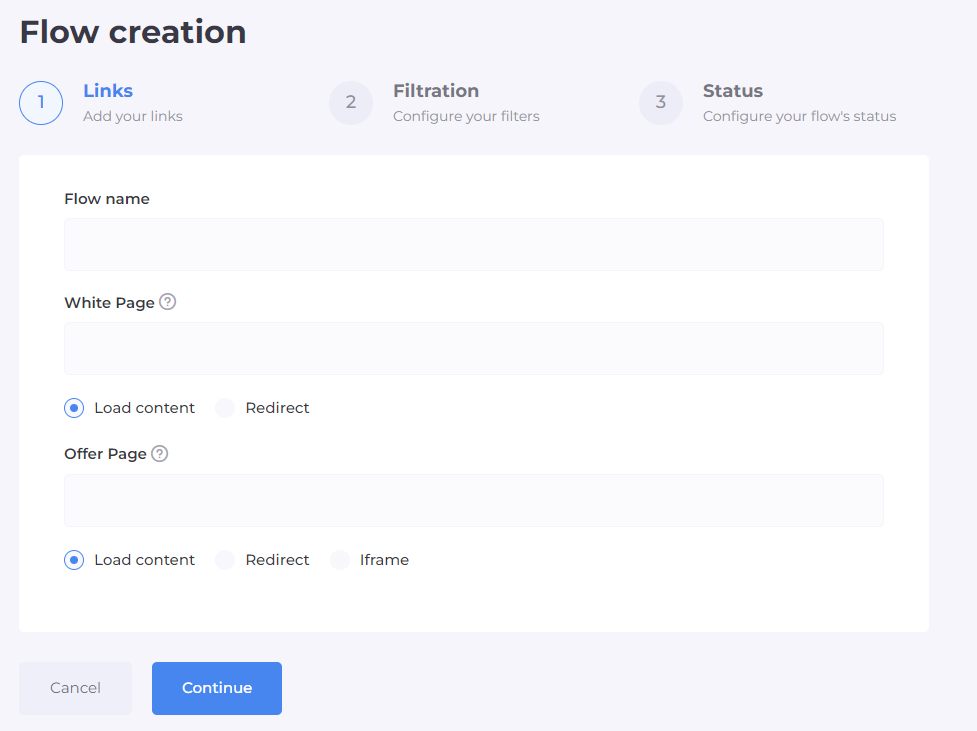Choose the Iframe option for Offer Page

coord(341,560)
